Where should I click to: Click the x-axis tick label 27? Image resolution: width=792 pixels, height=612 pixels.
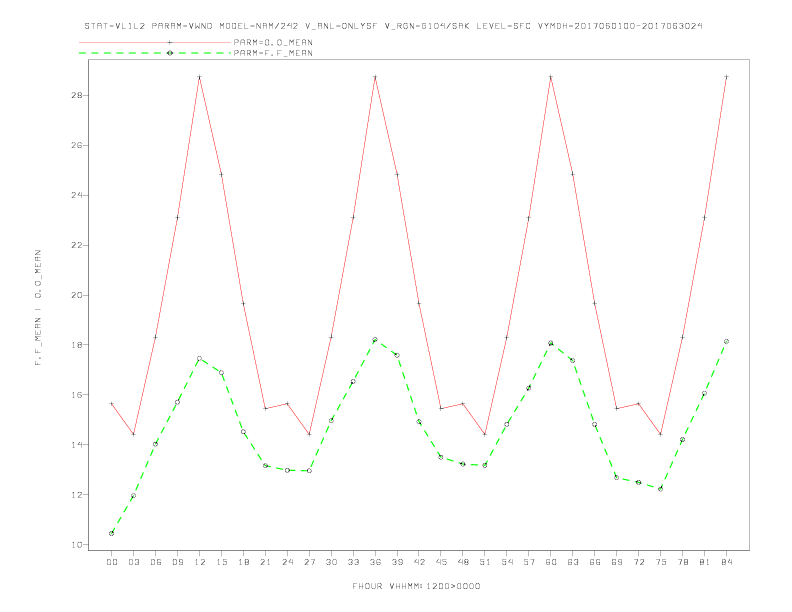[309, 562]
